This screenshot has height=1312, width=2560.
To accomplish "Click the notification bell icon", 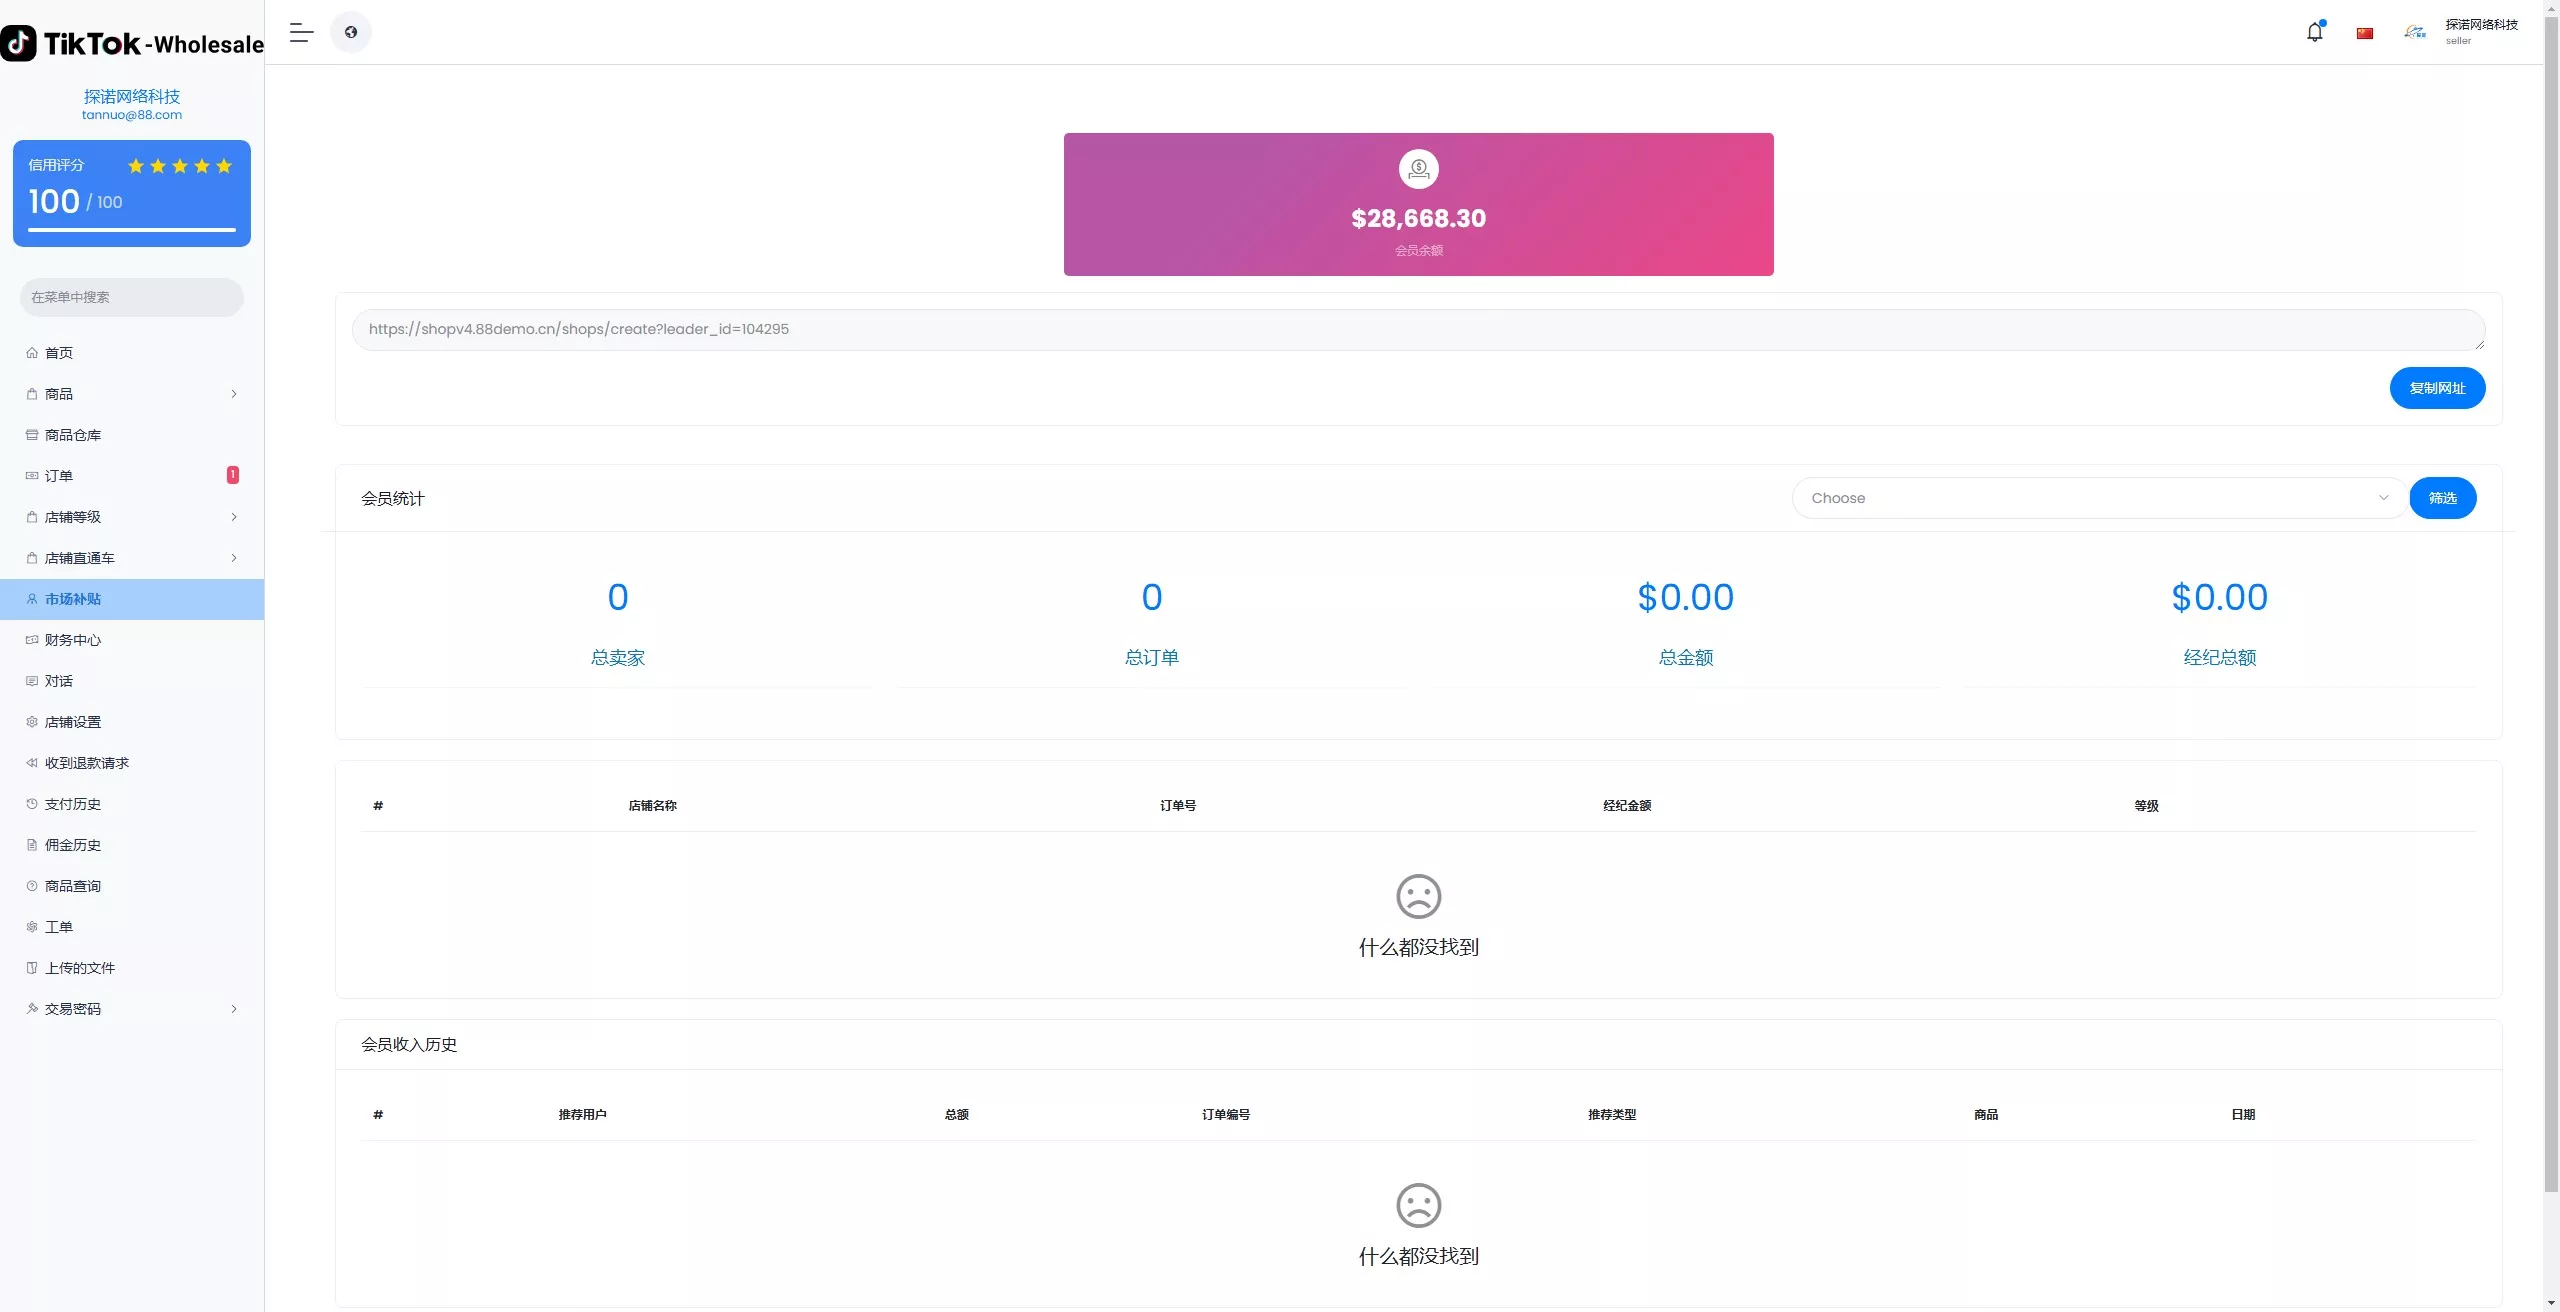I will (2314, 32).
